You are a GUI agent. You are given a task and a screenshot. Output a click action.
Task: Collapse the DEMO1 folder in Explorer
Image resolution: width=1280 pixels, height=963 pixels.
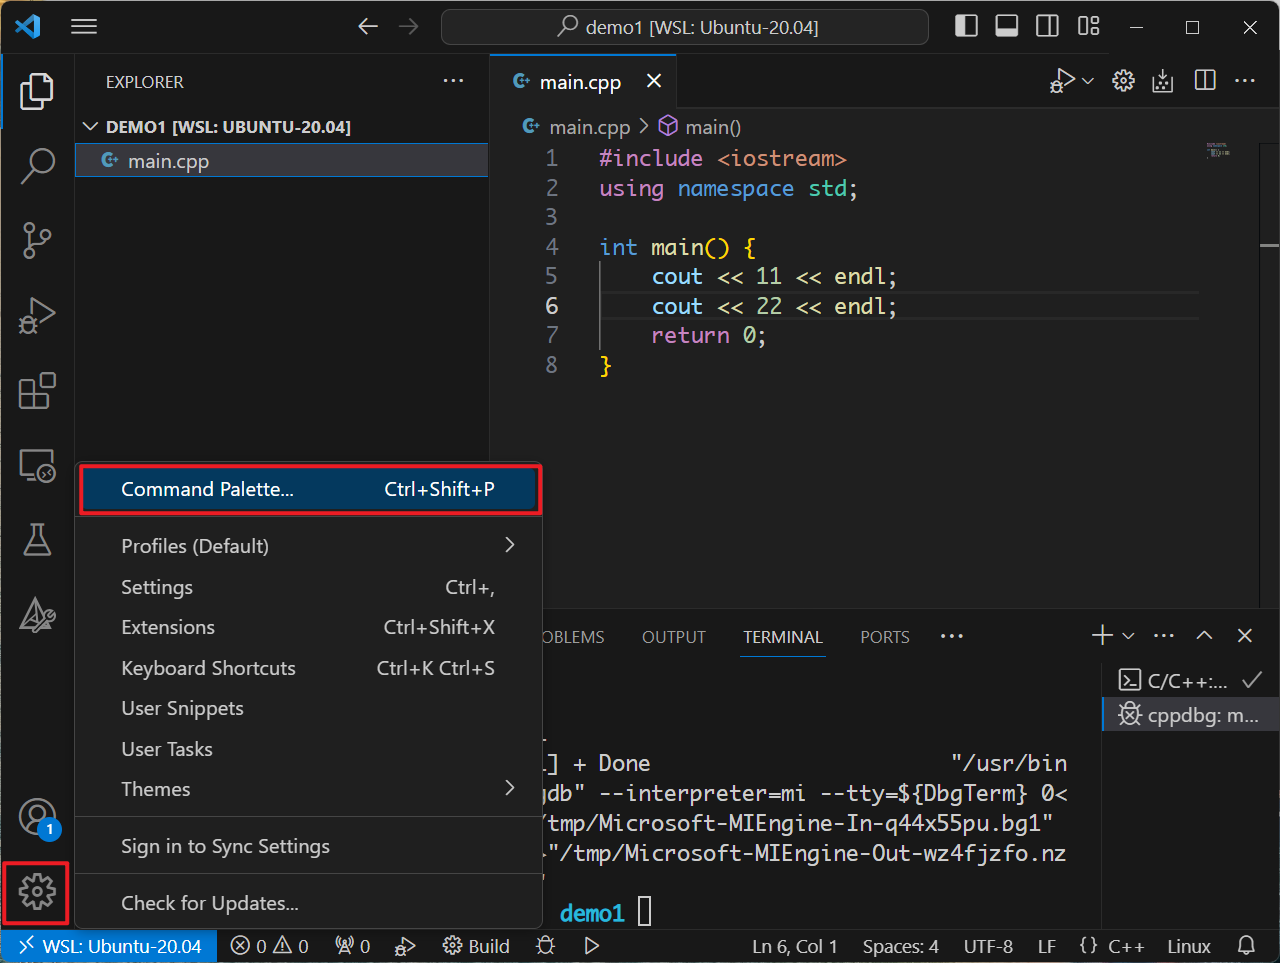click(x=90, y=126)
